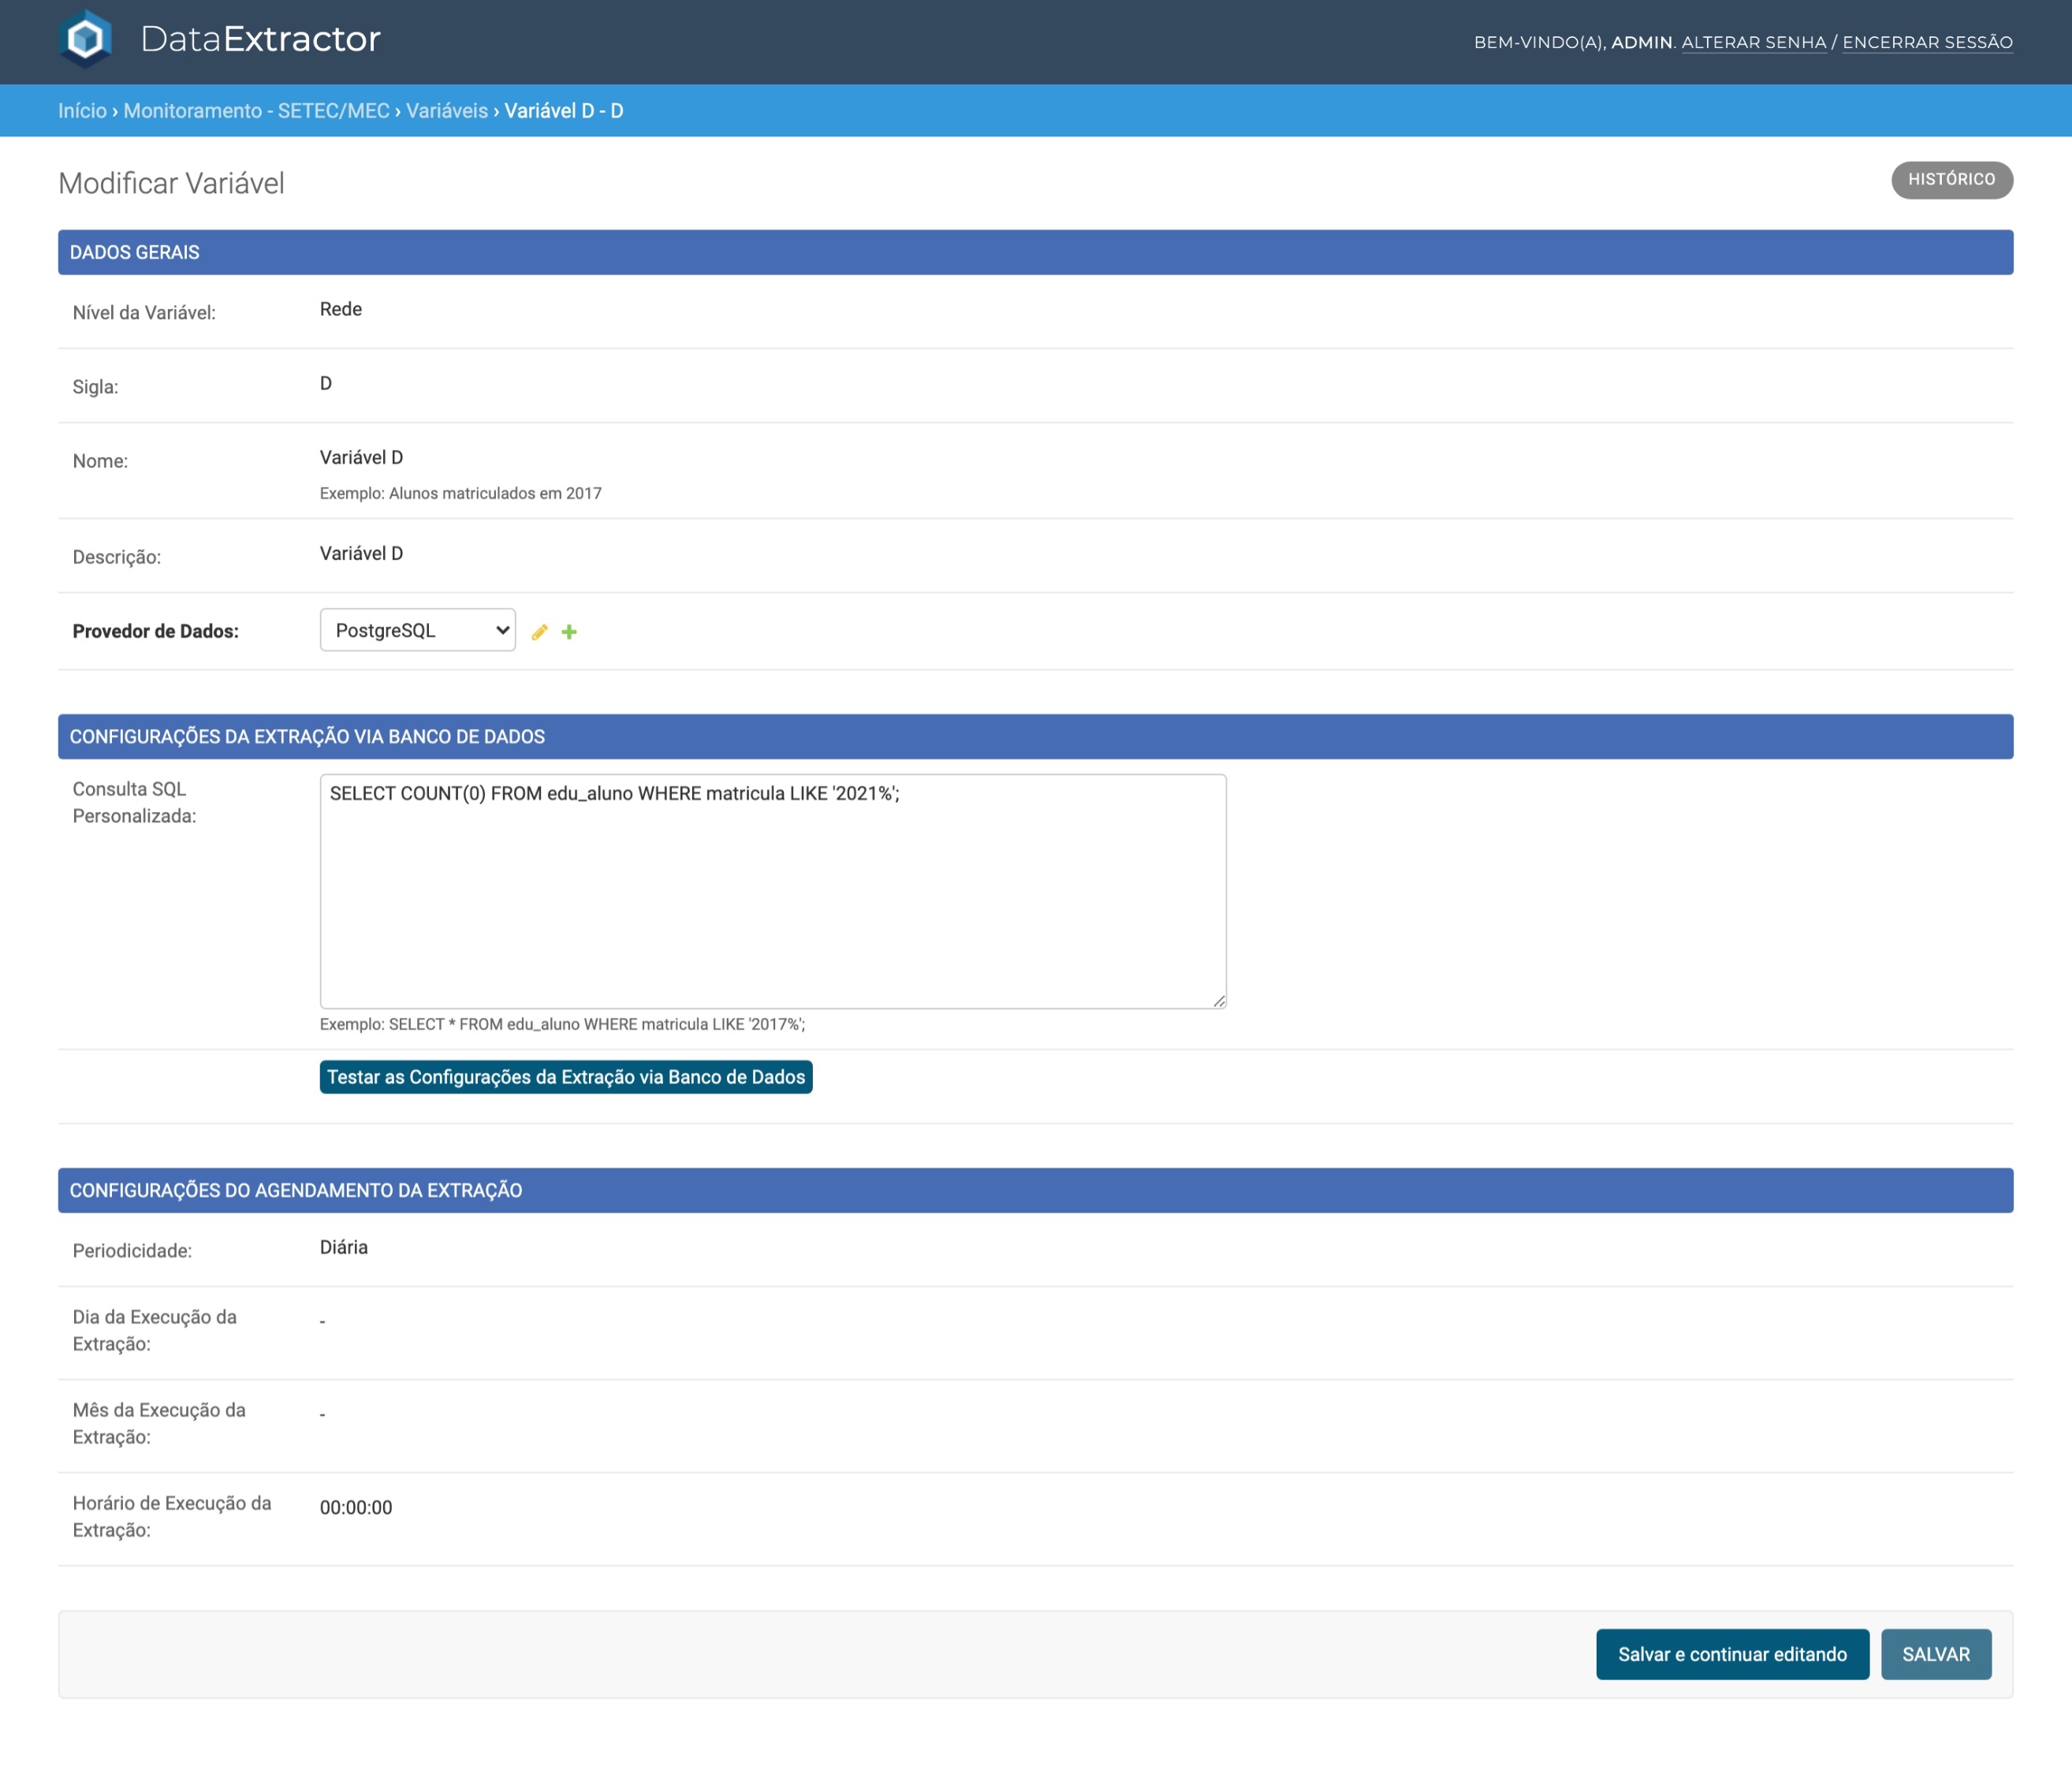Viewport: 2072px width, 1785px height.
Task: Click the ALTERAR SENHA link
Action: [x=1754, y=42]
